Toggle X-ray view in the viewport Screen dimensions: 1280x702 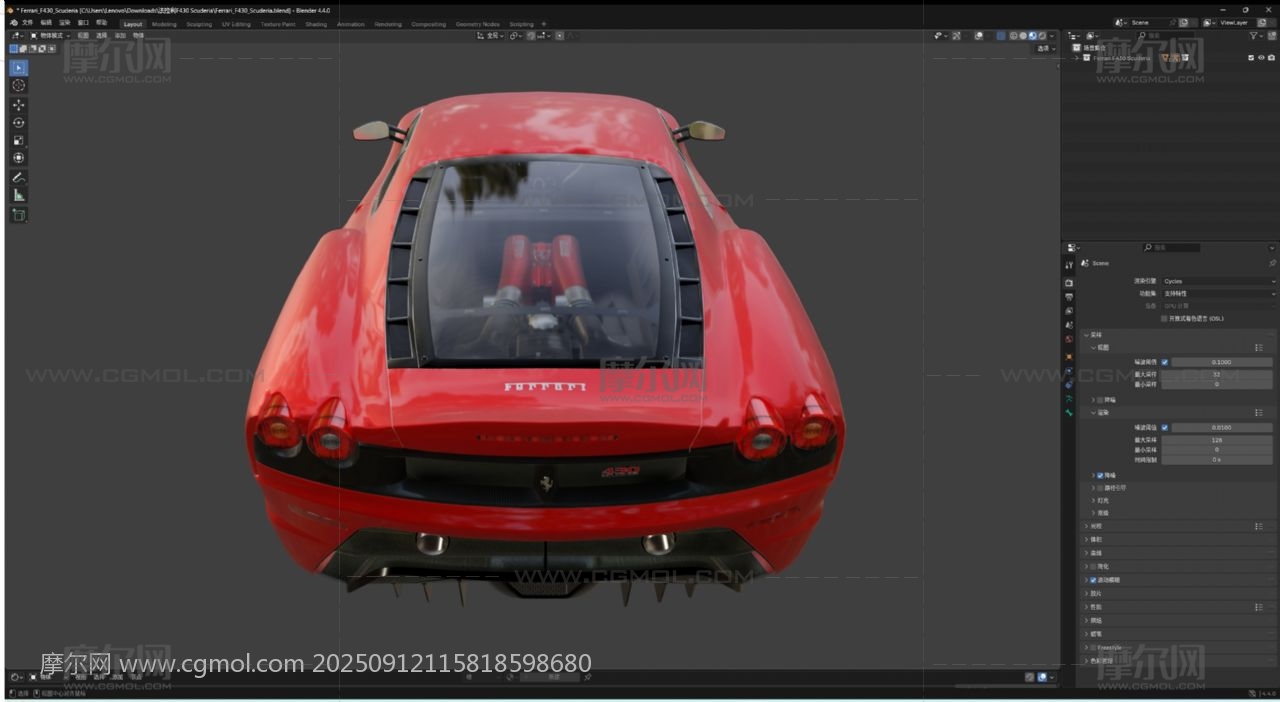1001,36
